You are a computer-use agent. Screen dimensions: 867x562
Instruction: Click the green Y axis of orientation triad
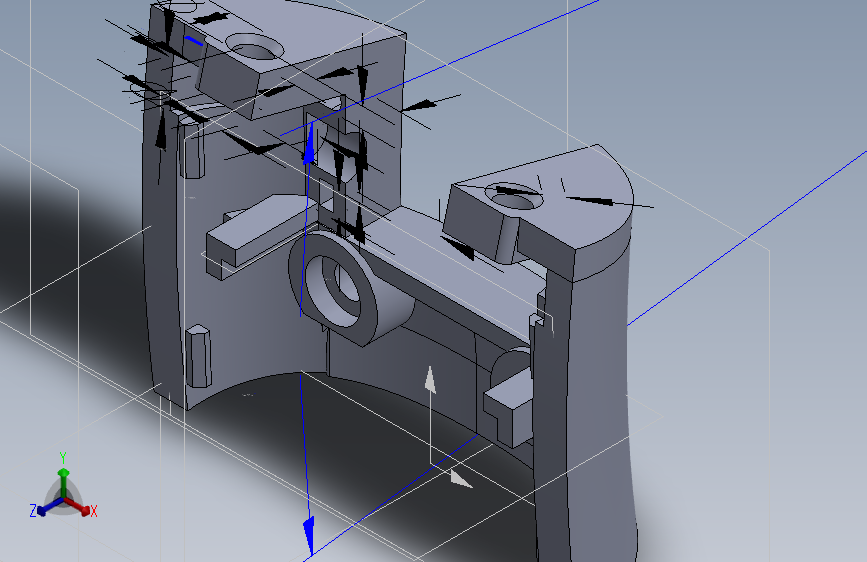64,475
